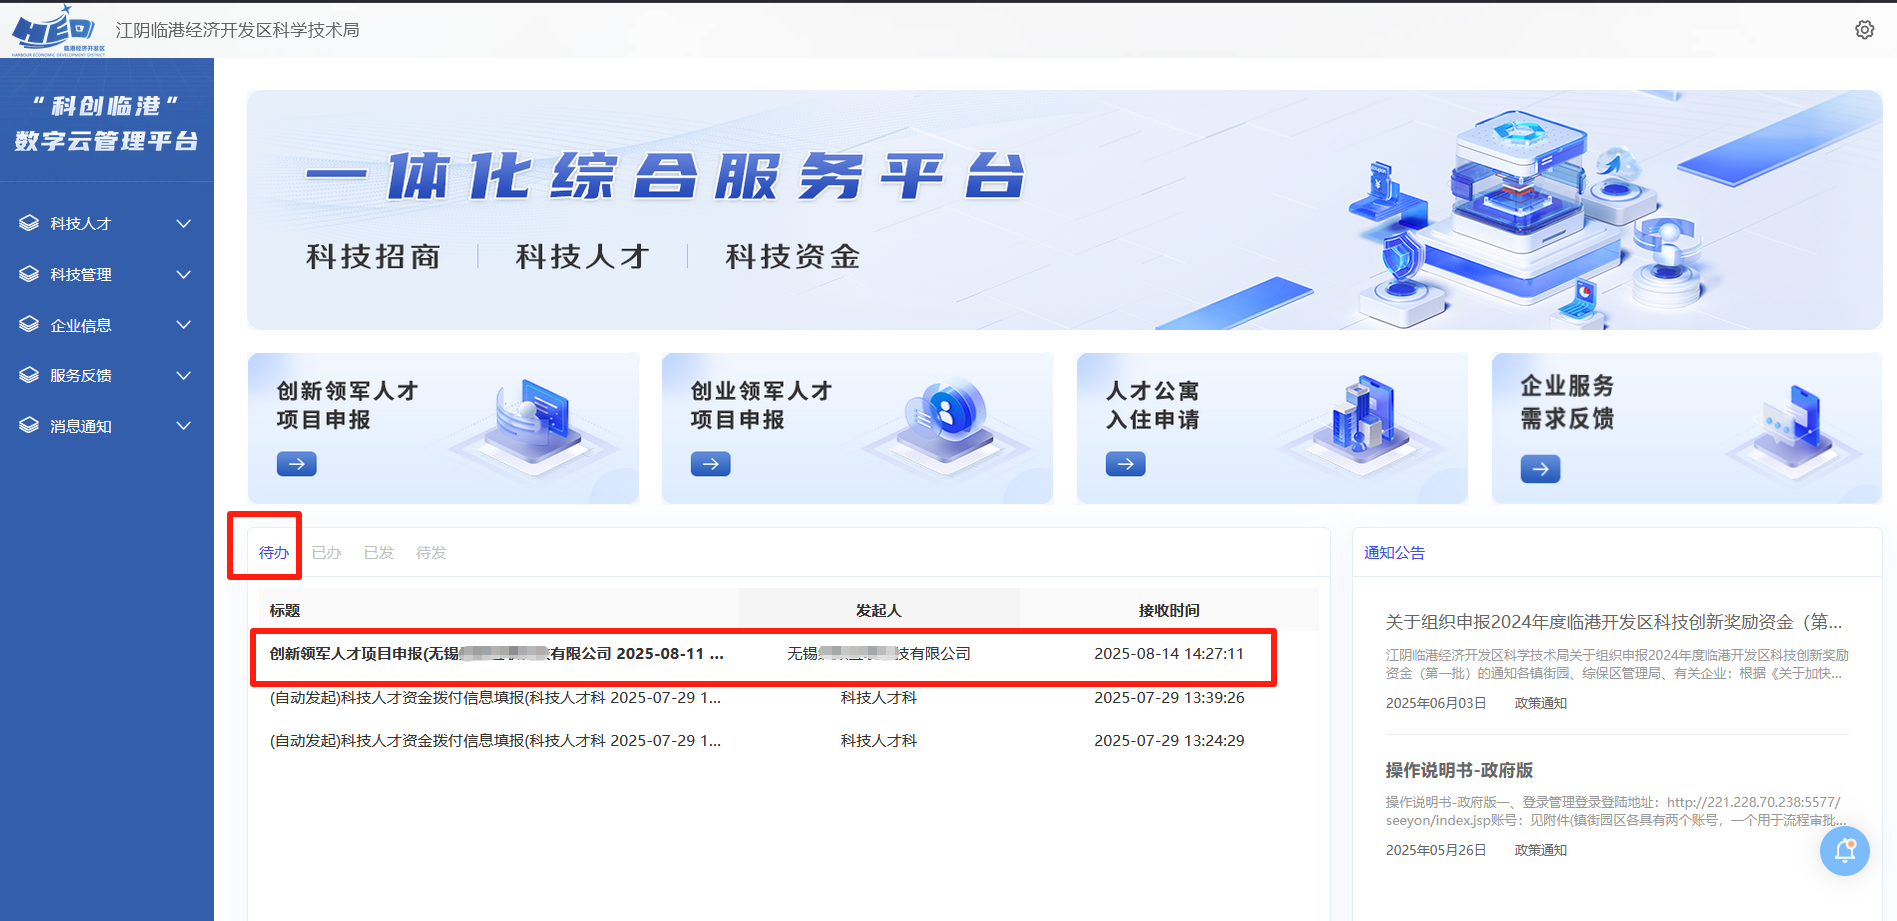Expand the 企业信息 sidebar menu chevron

(184, 325)
